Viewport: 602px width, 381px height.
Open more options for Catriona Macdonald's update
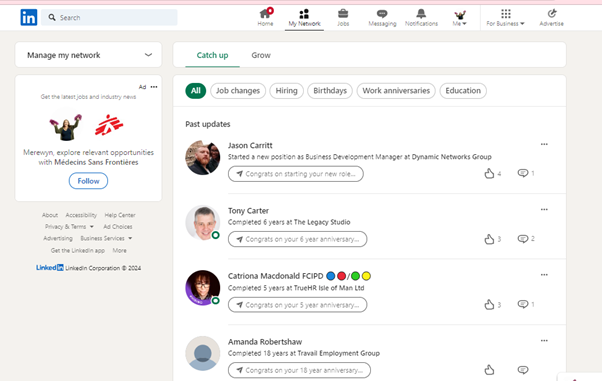pyautogui.click(x=544, y=275)
